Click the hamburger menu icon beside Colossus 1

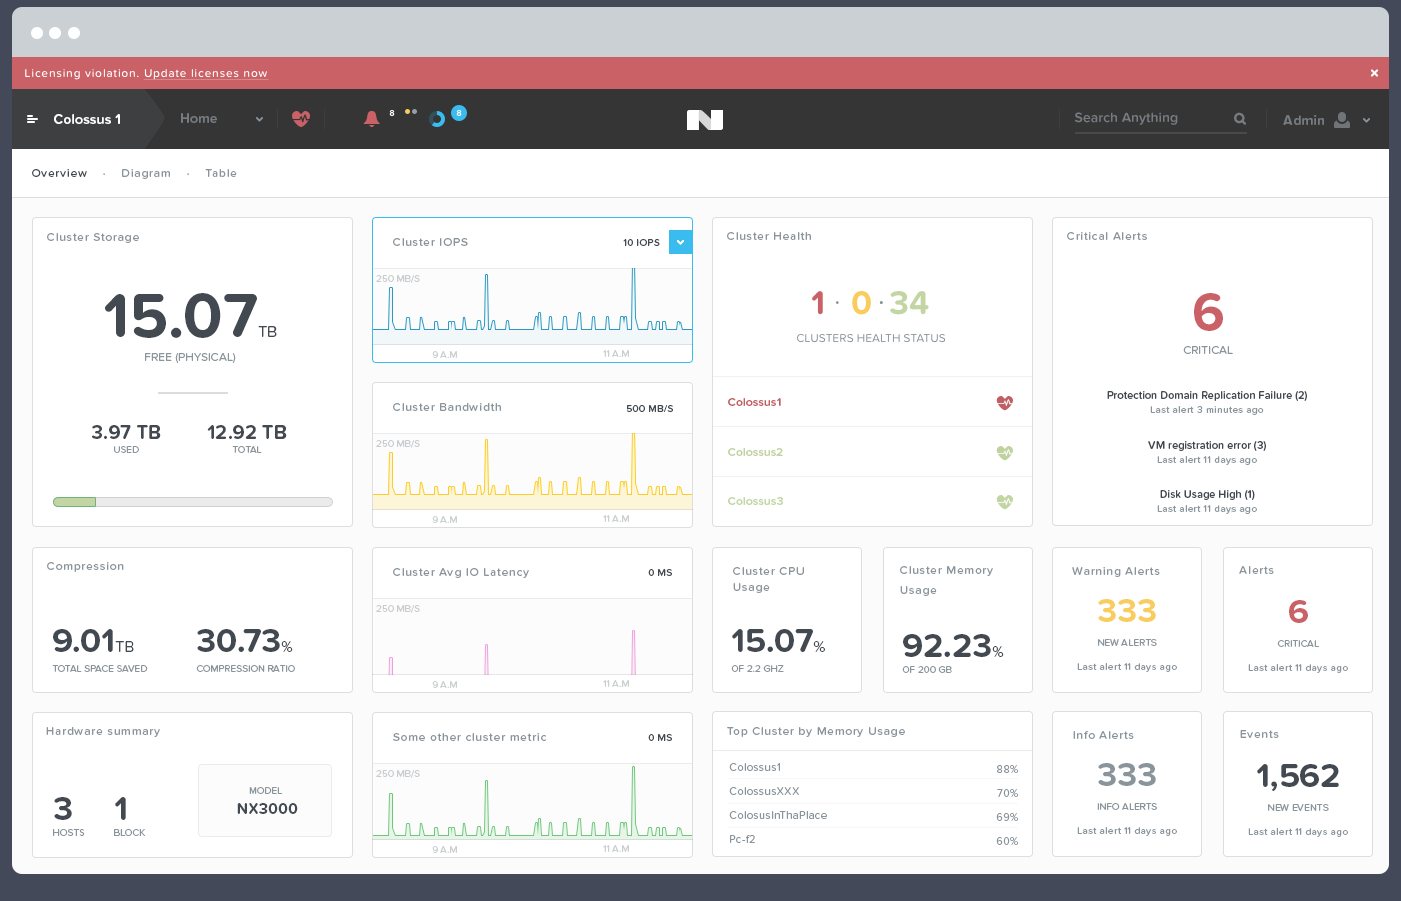[32, 119]
